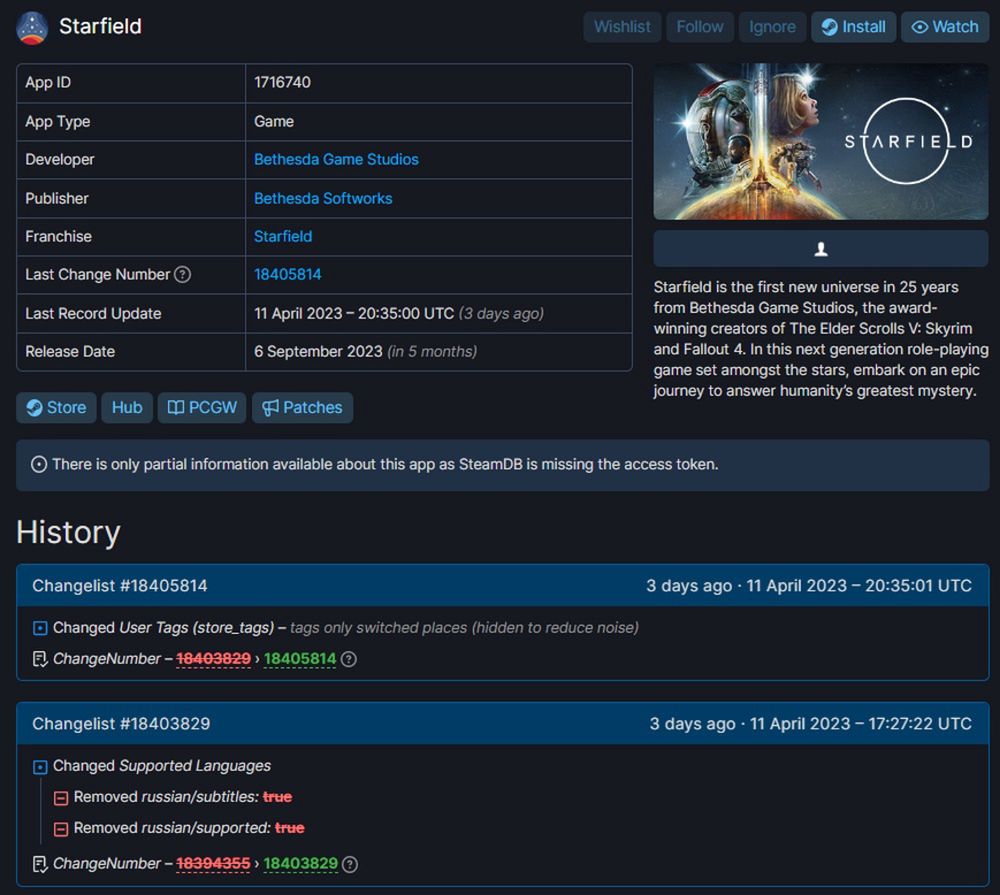The image size is (1000, 895).
Task: Select the App ID value 1716740
Action: click(x=283, y=82)
